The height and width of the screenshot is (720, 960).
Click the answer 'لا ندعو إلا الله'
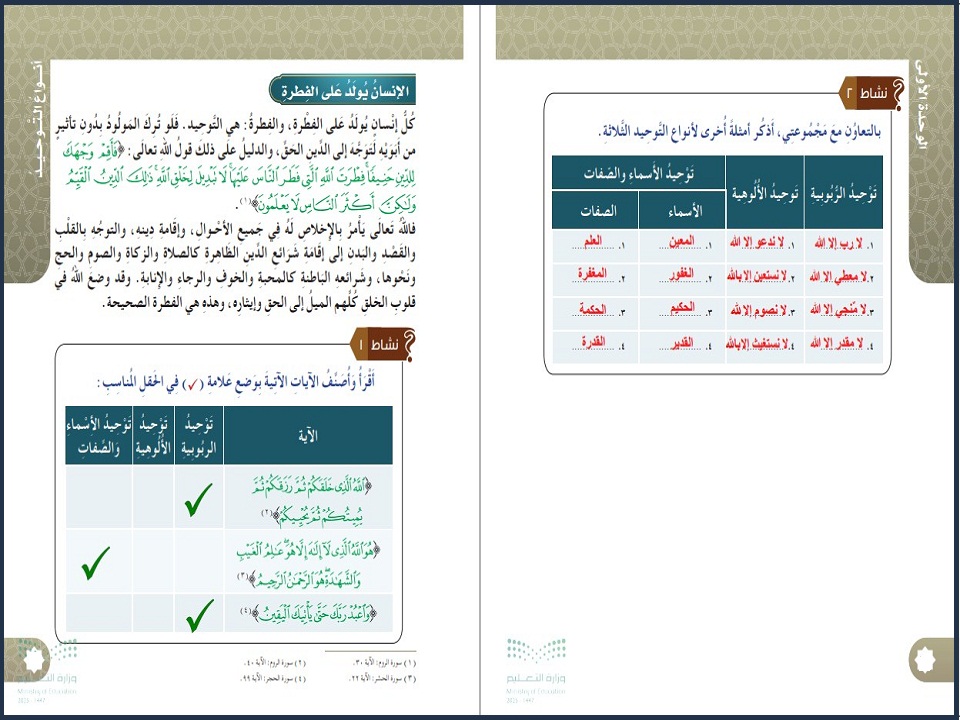(757, 242)
